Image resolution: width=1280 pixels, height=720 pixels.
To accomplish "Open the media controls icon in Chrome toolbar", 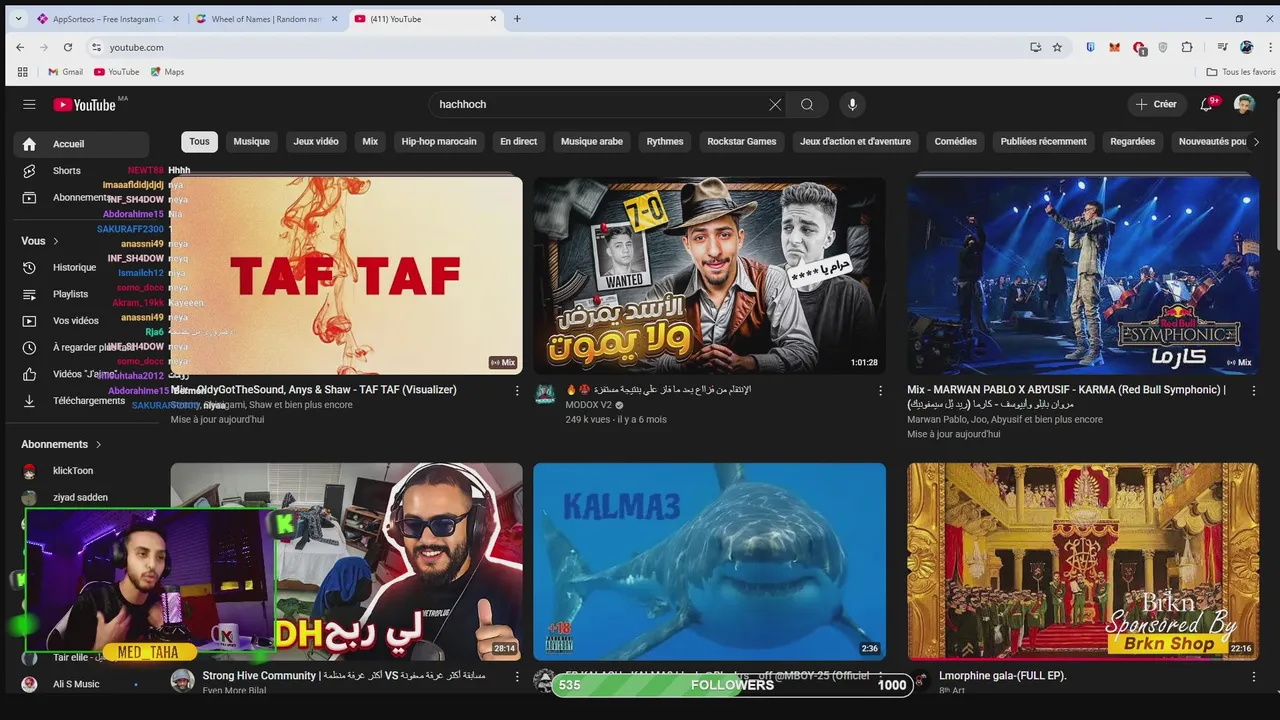I will click(x=1222, y=47).
